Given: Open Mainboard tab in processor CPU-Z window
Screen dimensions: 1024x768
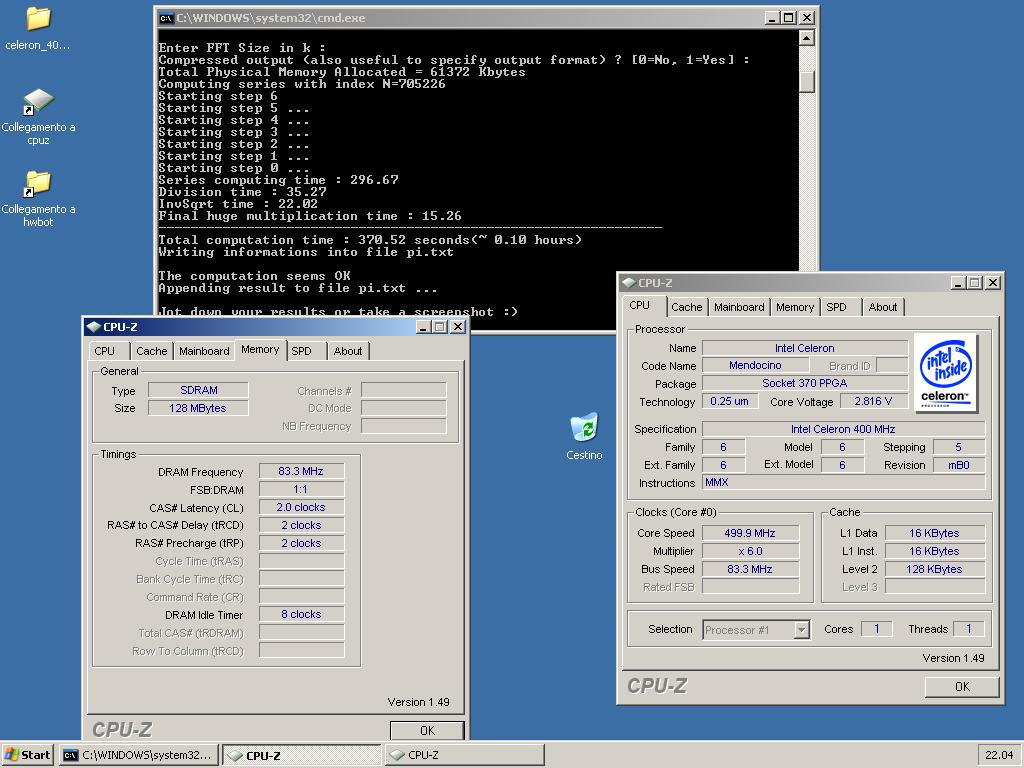Looking at the screenshot, I should click(x=739, y=308).
